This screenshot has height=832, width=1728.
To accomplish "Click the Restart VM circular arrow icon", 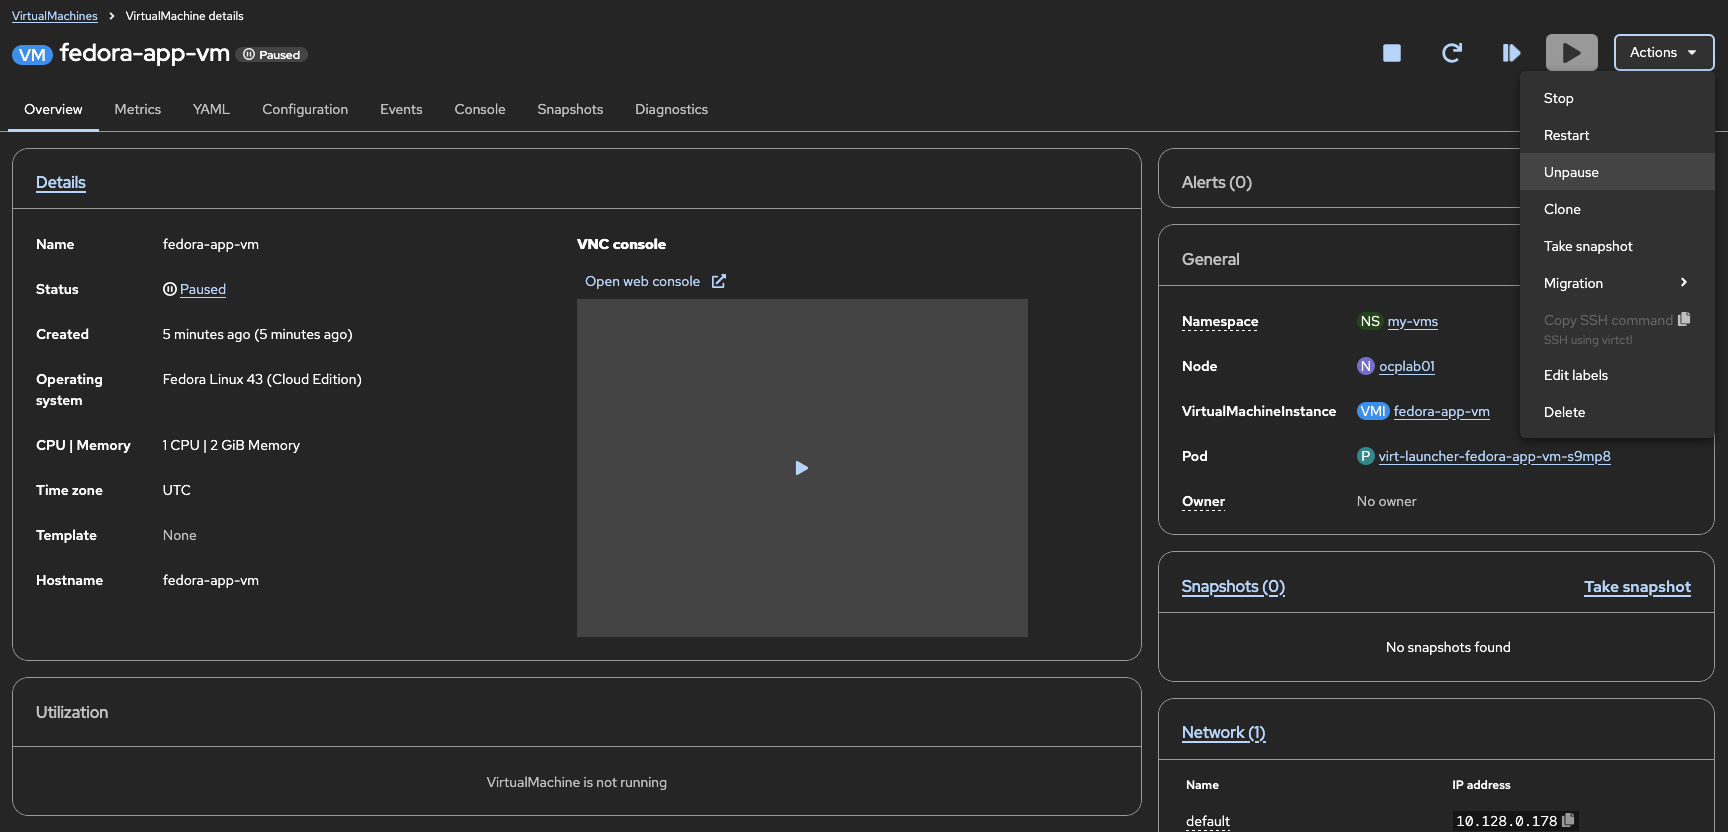I will pyautogui.click(x=1452, y=53).
